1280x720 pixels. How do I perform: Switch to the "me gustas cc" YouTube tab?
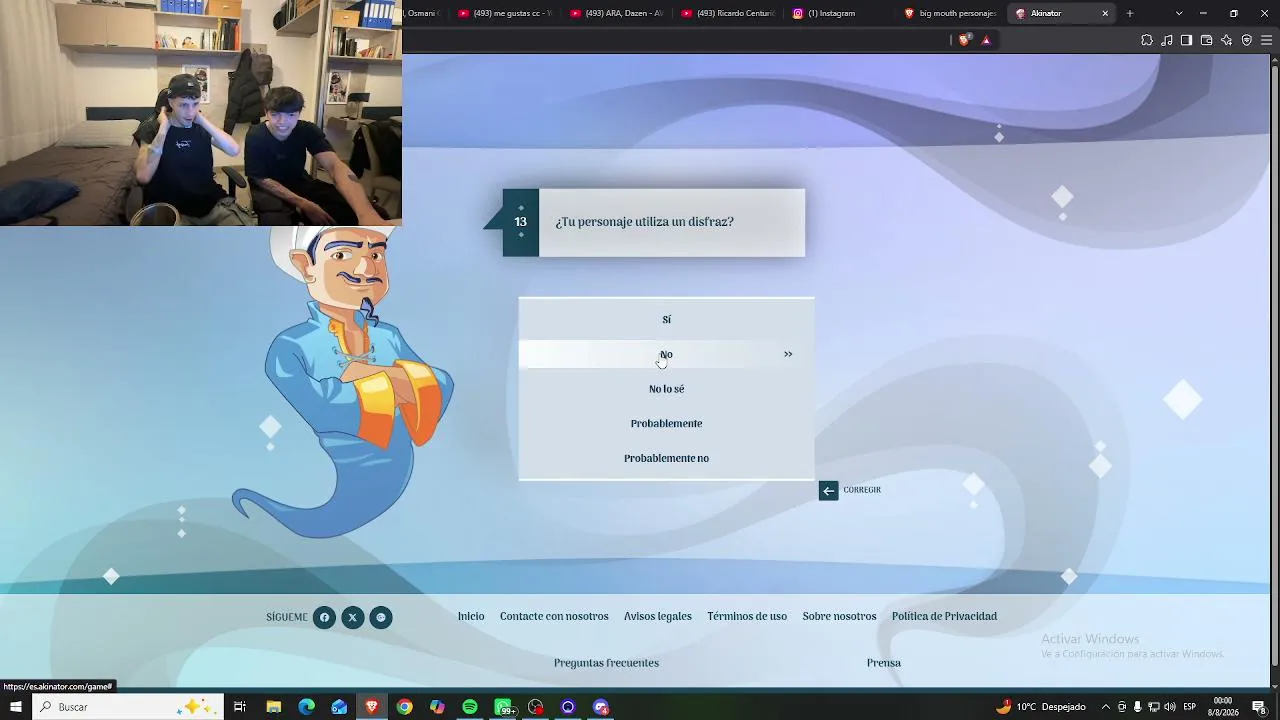[505, 13]
